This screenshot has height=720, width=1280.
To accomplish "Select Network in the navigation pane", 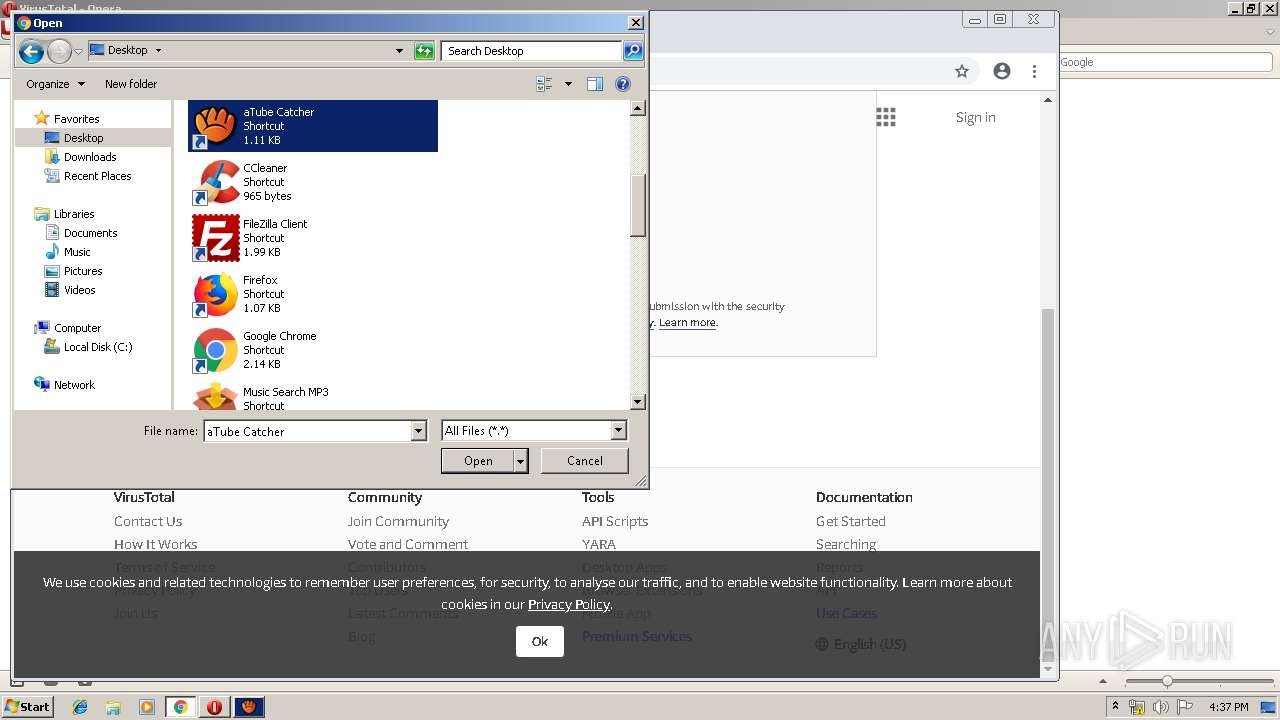I will coord(74,385).
